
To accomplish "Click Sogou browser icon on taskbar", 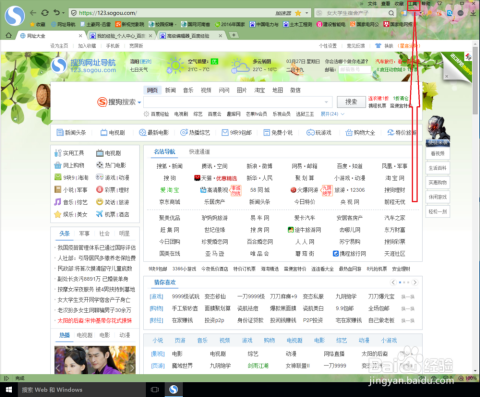I will (x=173, y=389).
